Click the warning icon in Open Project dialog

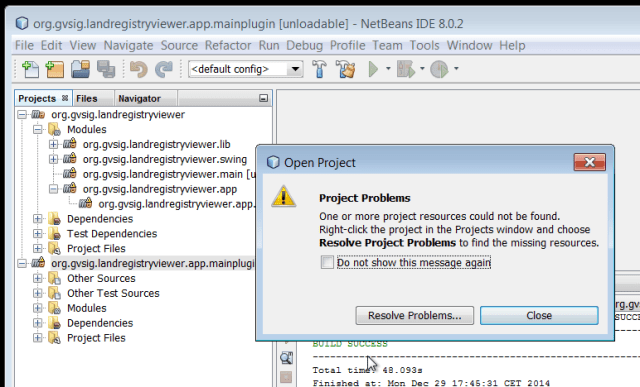click(284, 197)
